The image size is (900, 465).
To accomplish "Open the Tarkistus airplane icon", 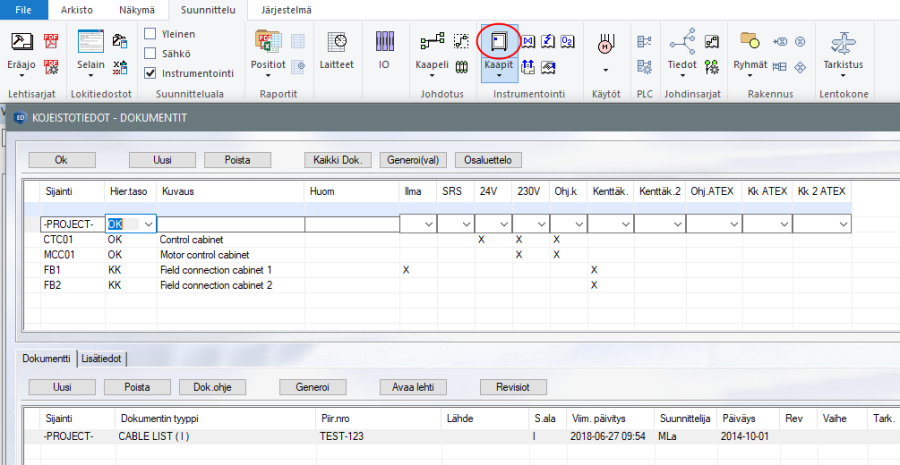I will coord(842,42).
